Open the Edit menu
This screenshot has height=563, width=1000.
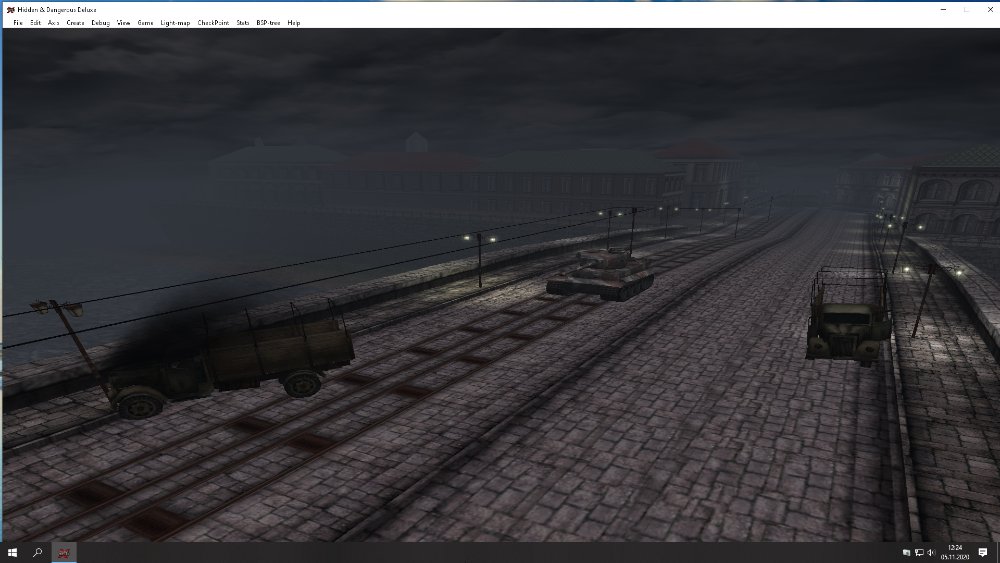pyautogui.click(x=35, y=22)
